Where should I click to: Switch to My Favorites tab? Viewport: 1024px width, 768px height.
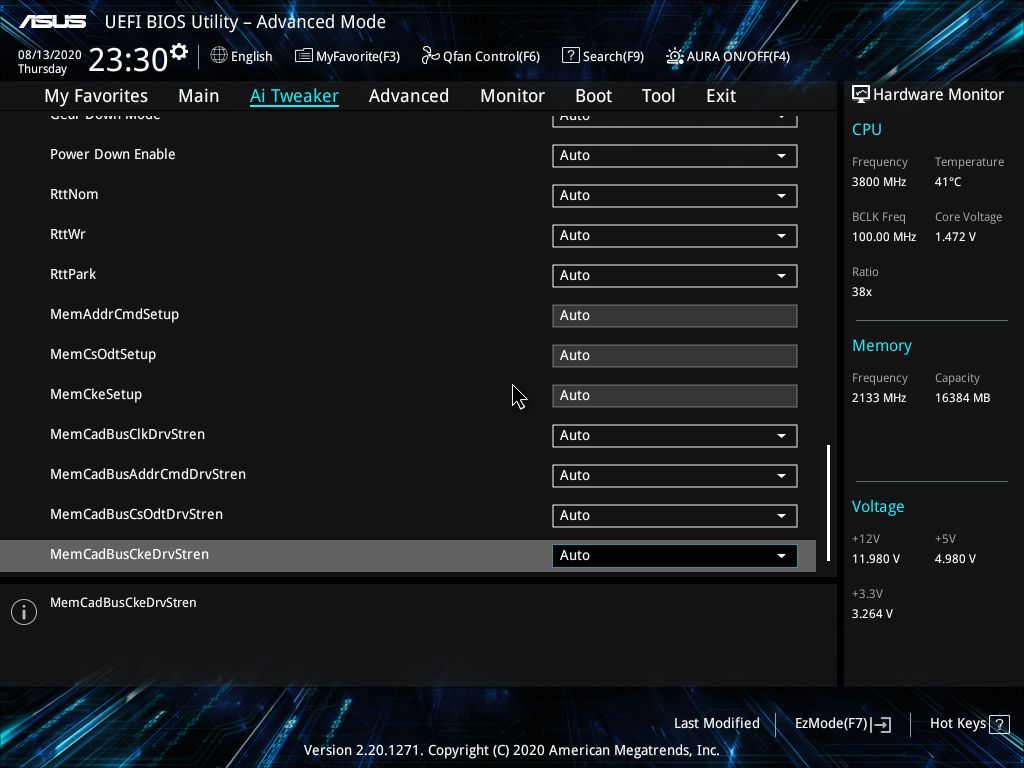coord(96,96)
